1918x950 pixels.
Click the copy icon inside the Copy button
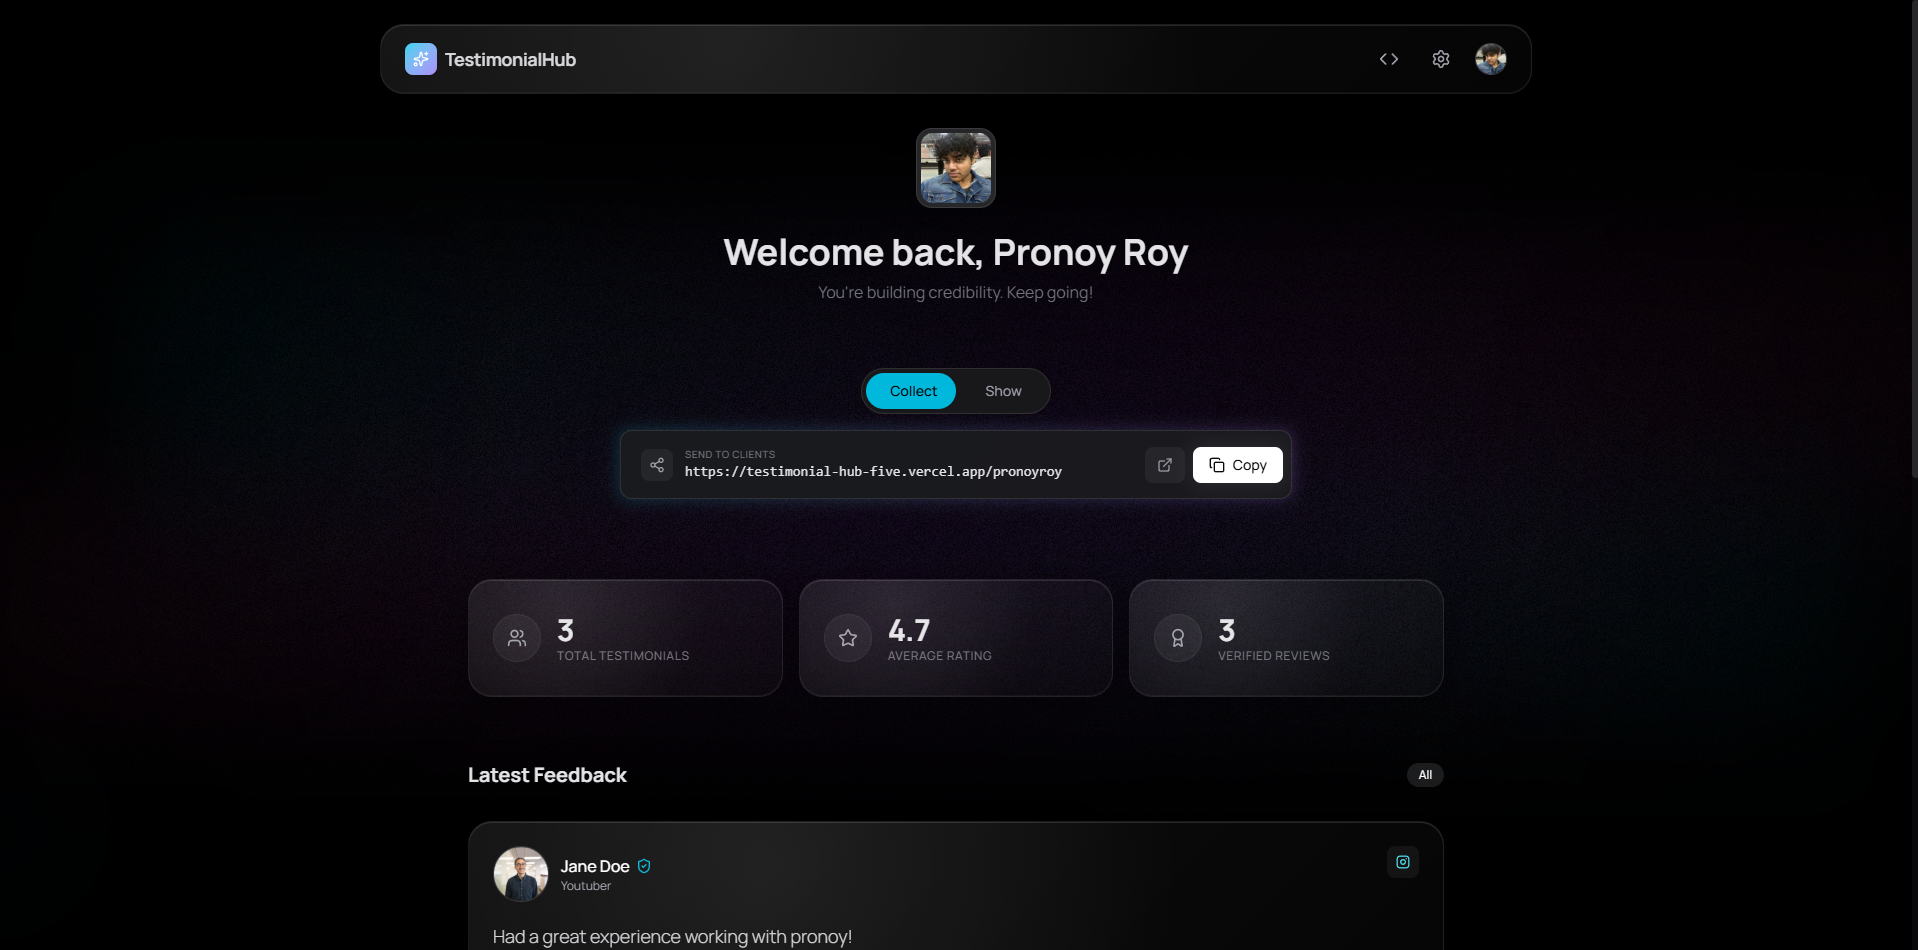[1215, 465]
